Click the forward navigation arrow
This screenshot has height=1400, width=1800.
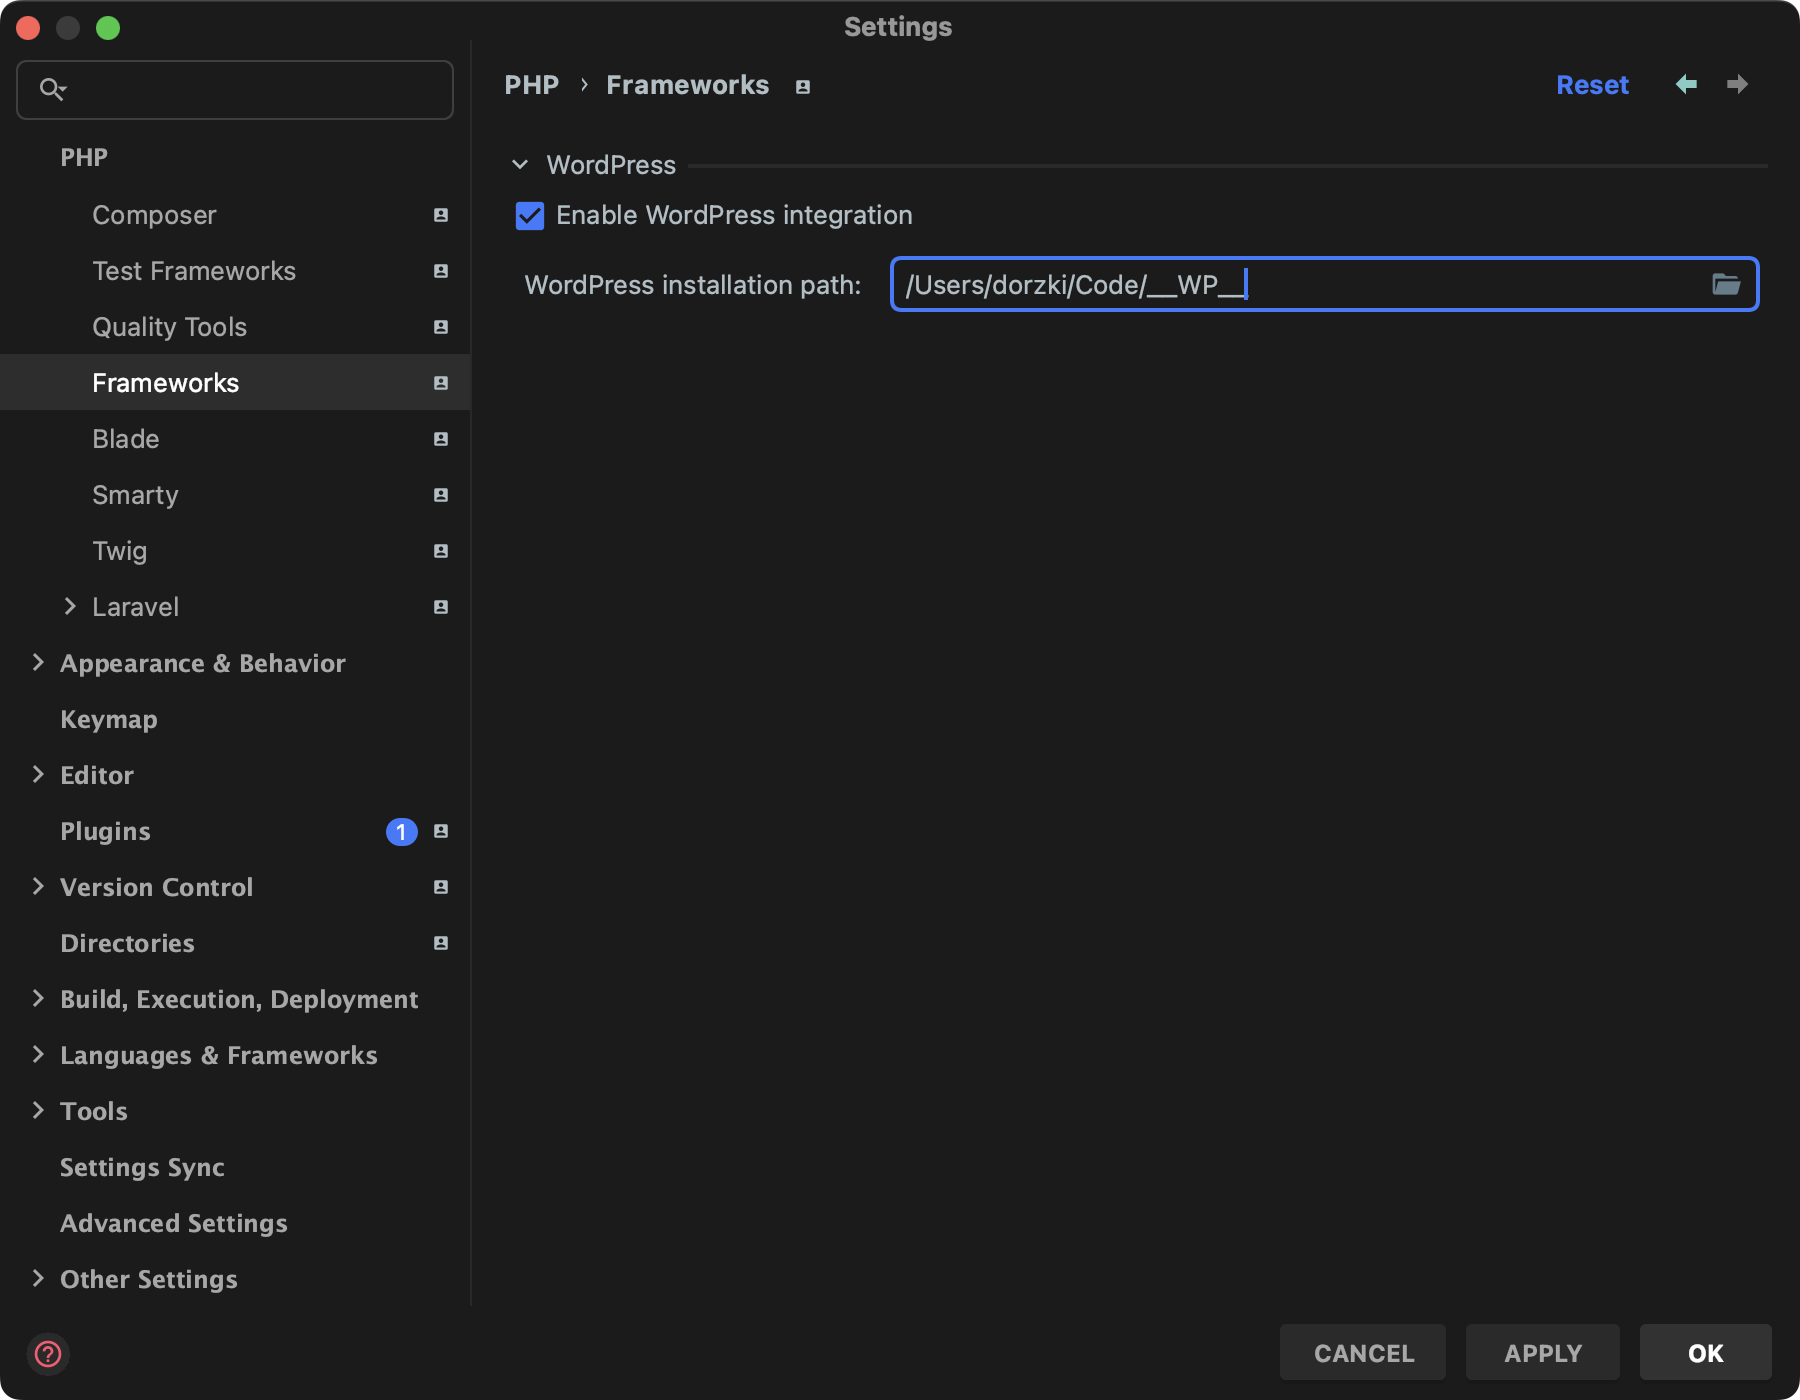1738,84
